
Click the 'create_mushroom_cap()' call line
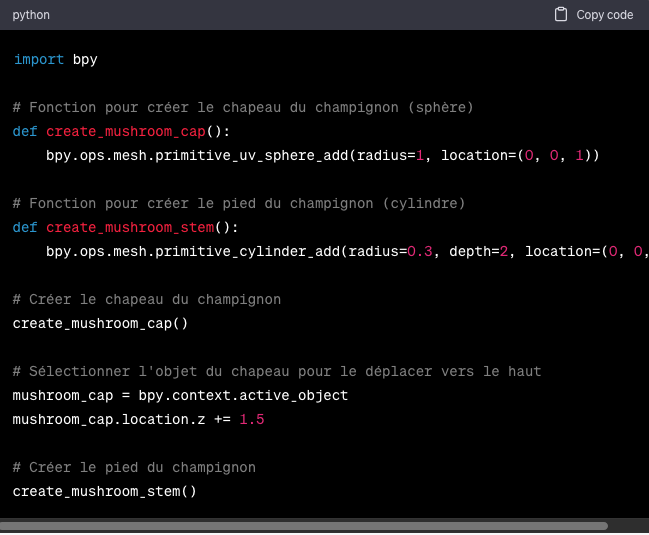(x=100, y=324)
